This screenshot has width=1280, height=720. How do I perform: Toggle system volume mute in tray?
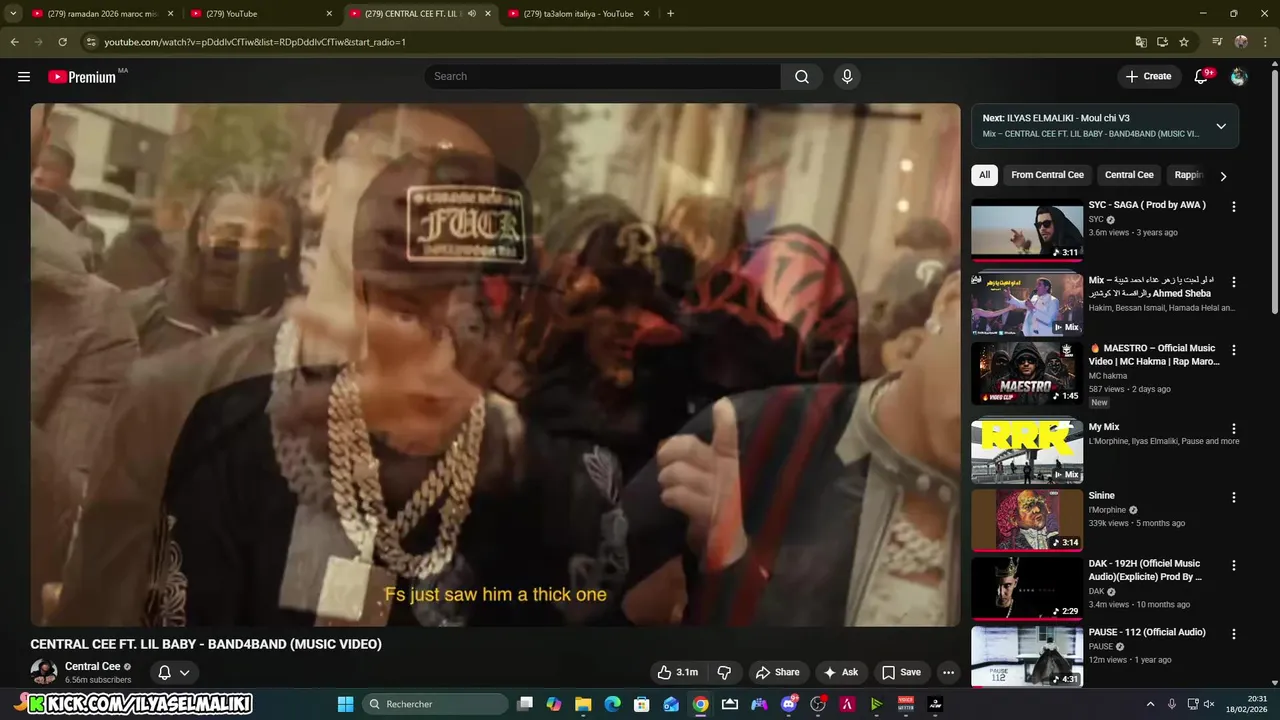(x=1208, y=704)
